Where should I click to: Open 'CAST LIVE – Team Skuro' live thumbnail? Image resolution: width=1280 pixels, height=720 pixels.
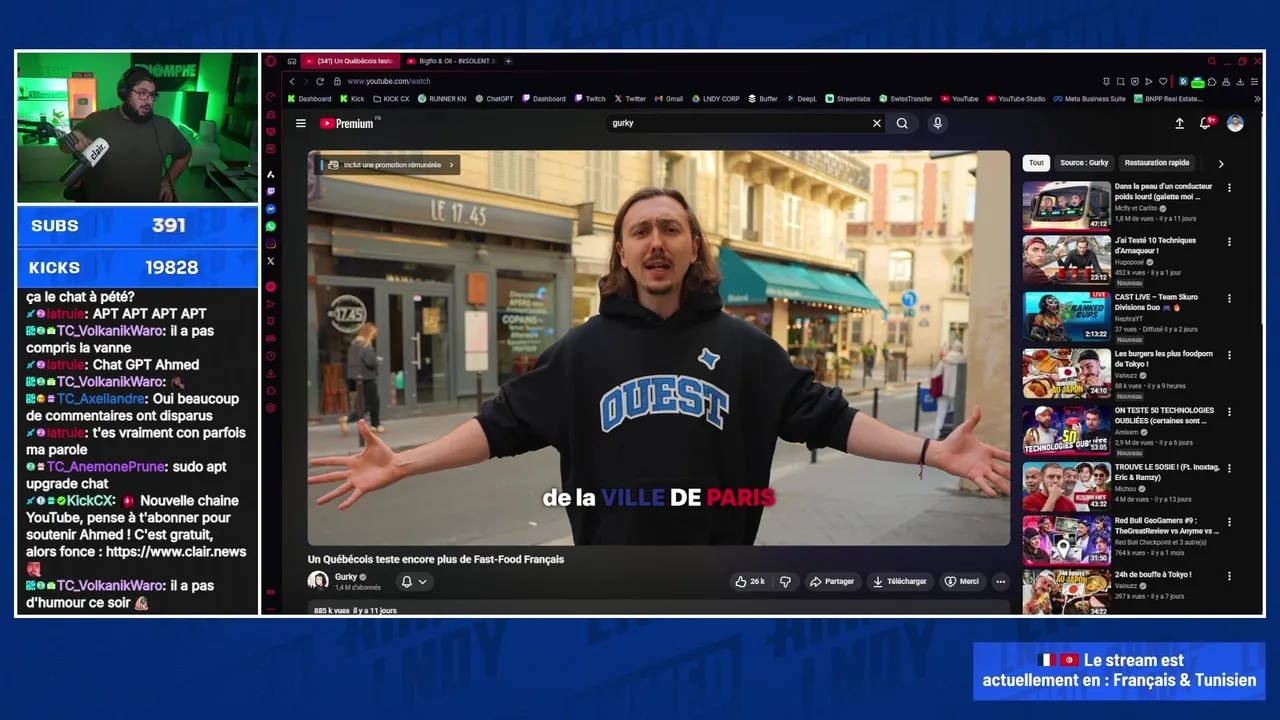[1066, 317]
